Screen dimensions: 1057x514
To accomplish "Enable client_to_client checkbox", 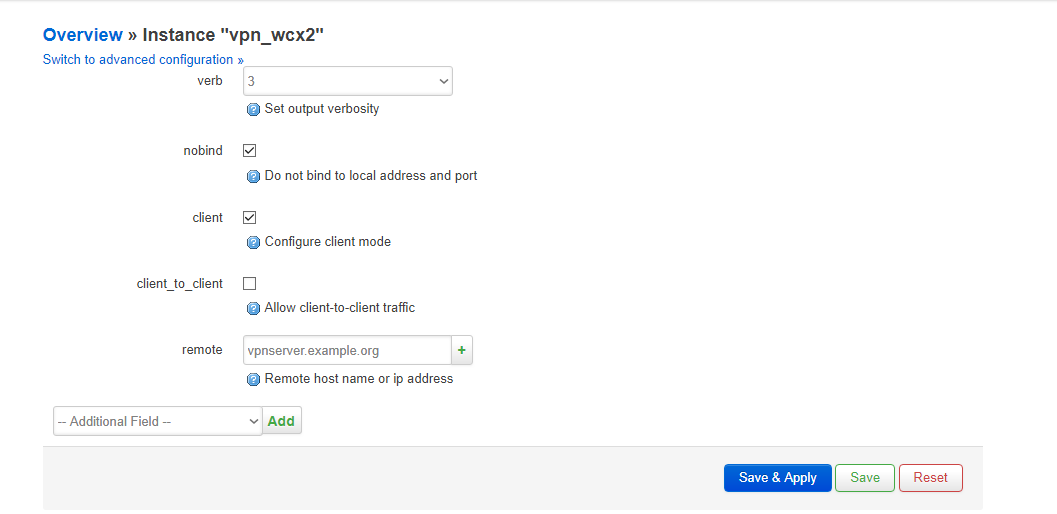I will (249, 283).
